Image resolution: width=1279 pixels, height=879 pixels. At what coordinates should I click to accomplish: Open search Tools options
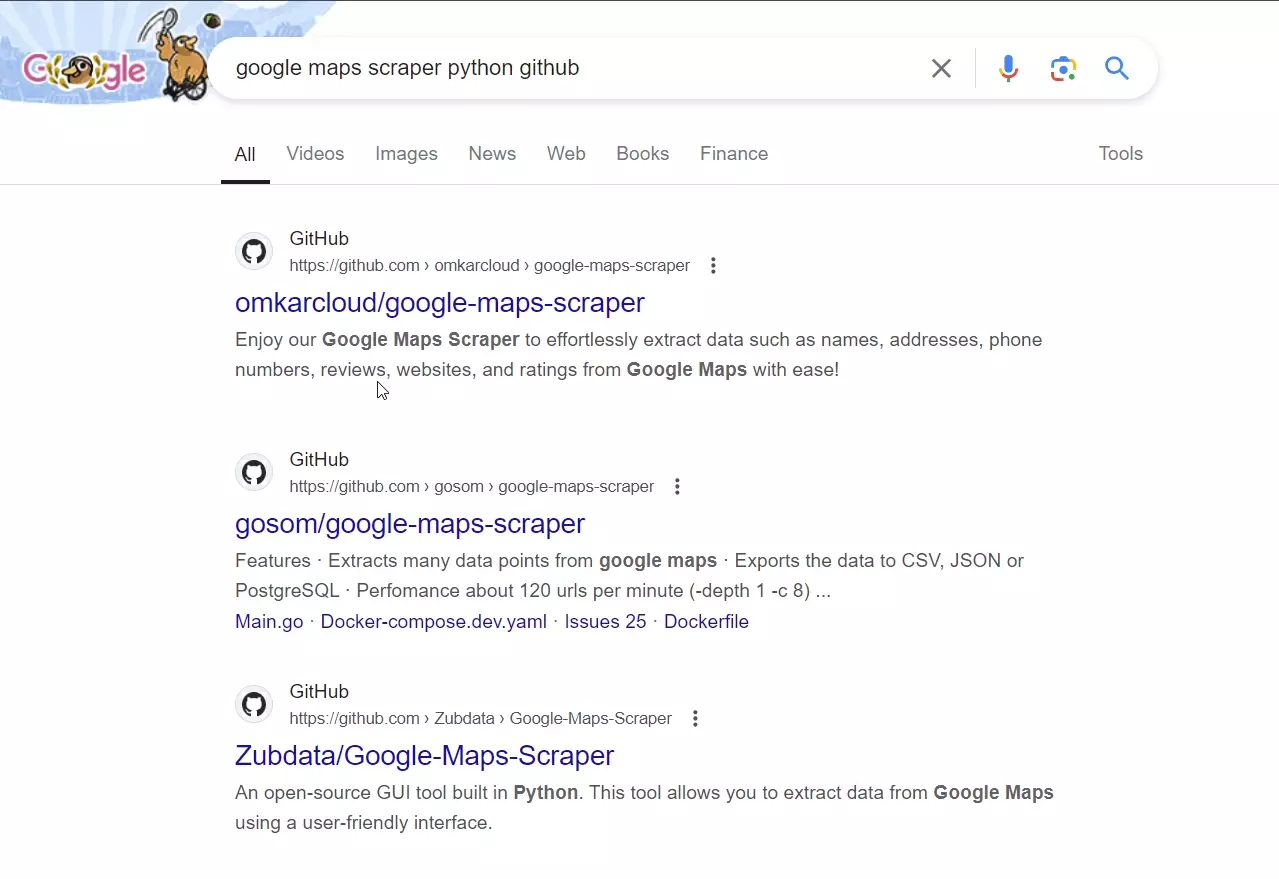click(x=1119, y=153)
